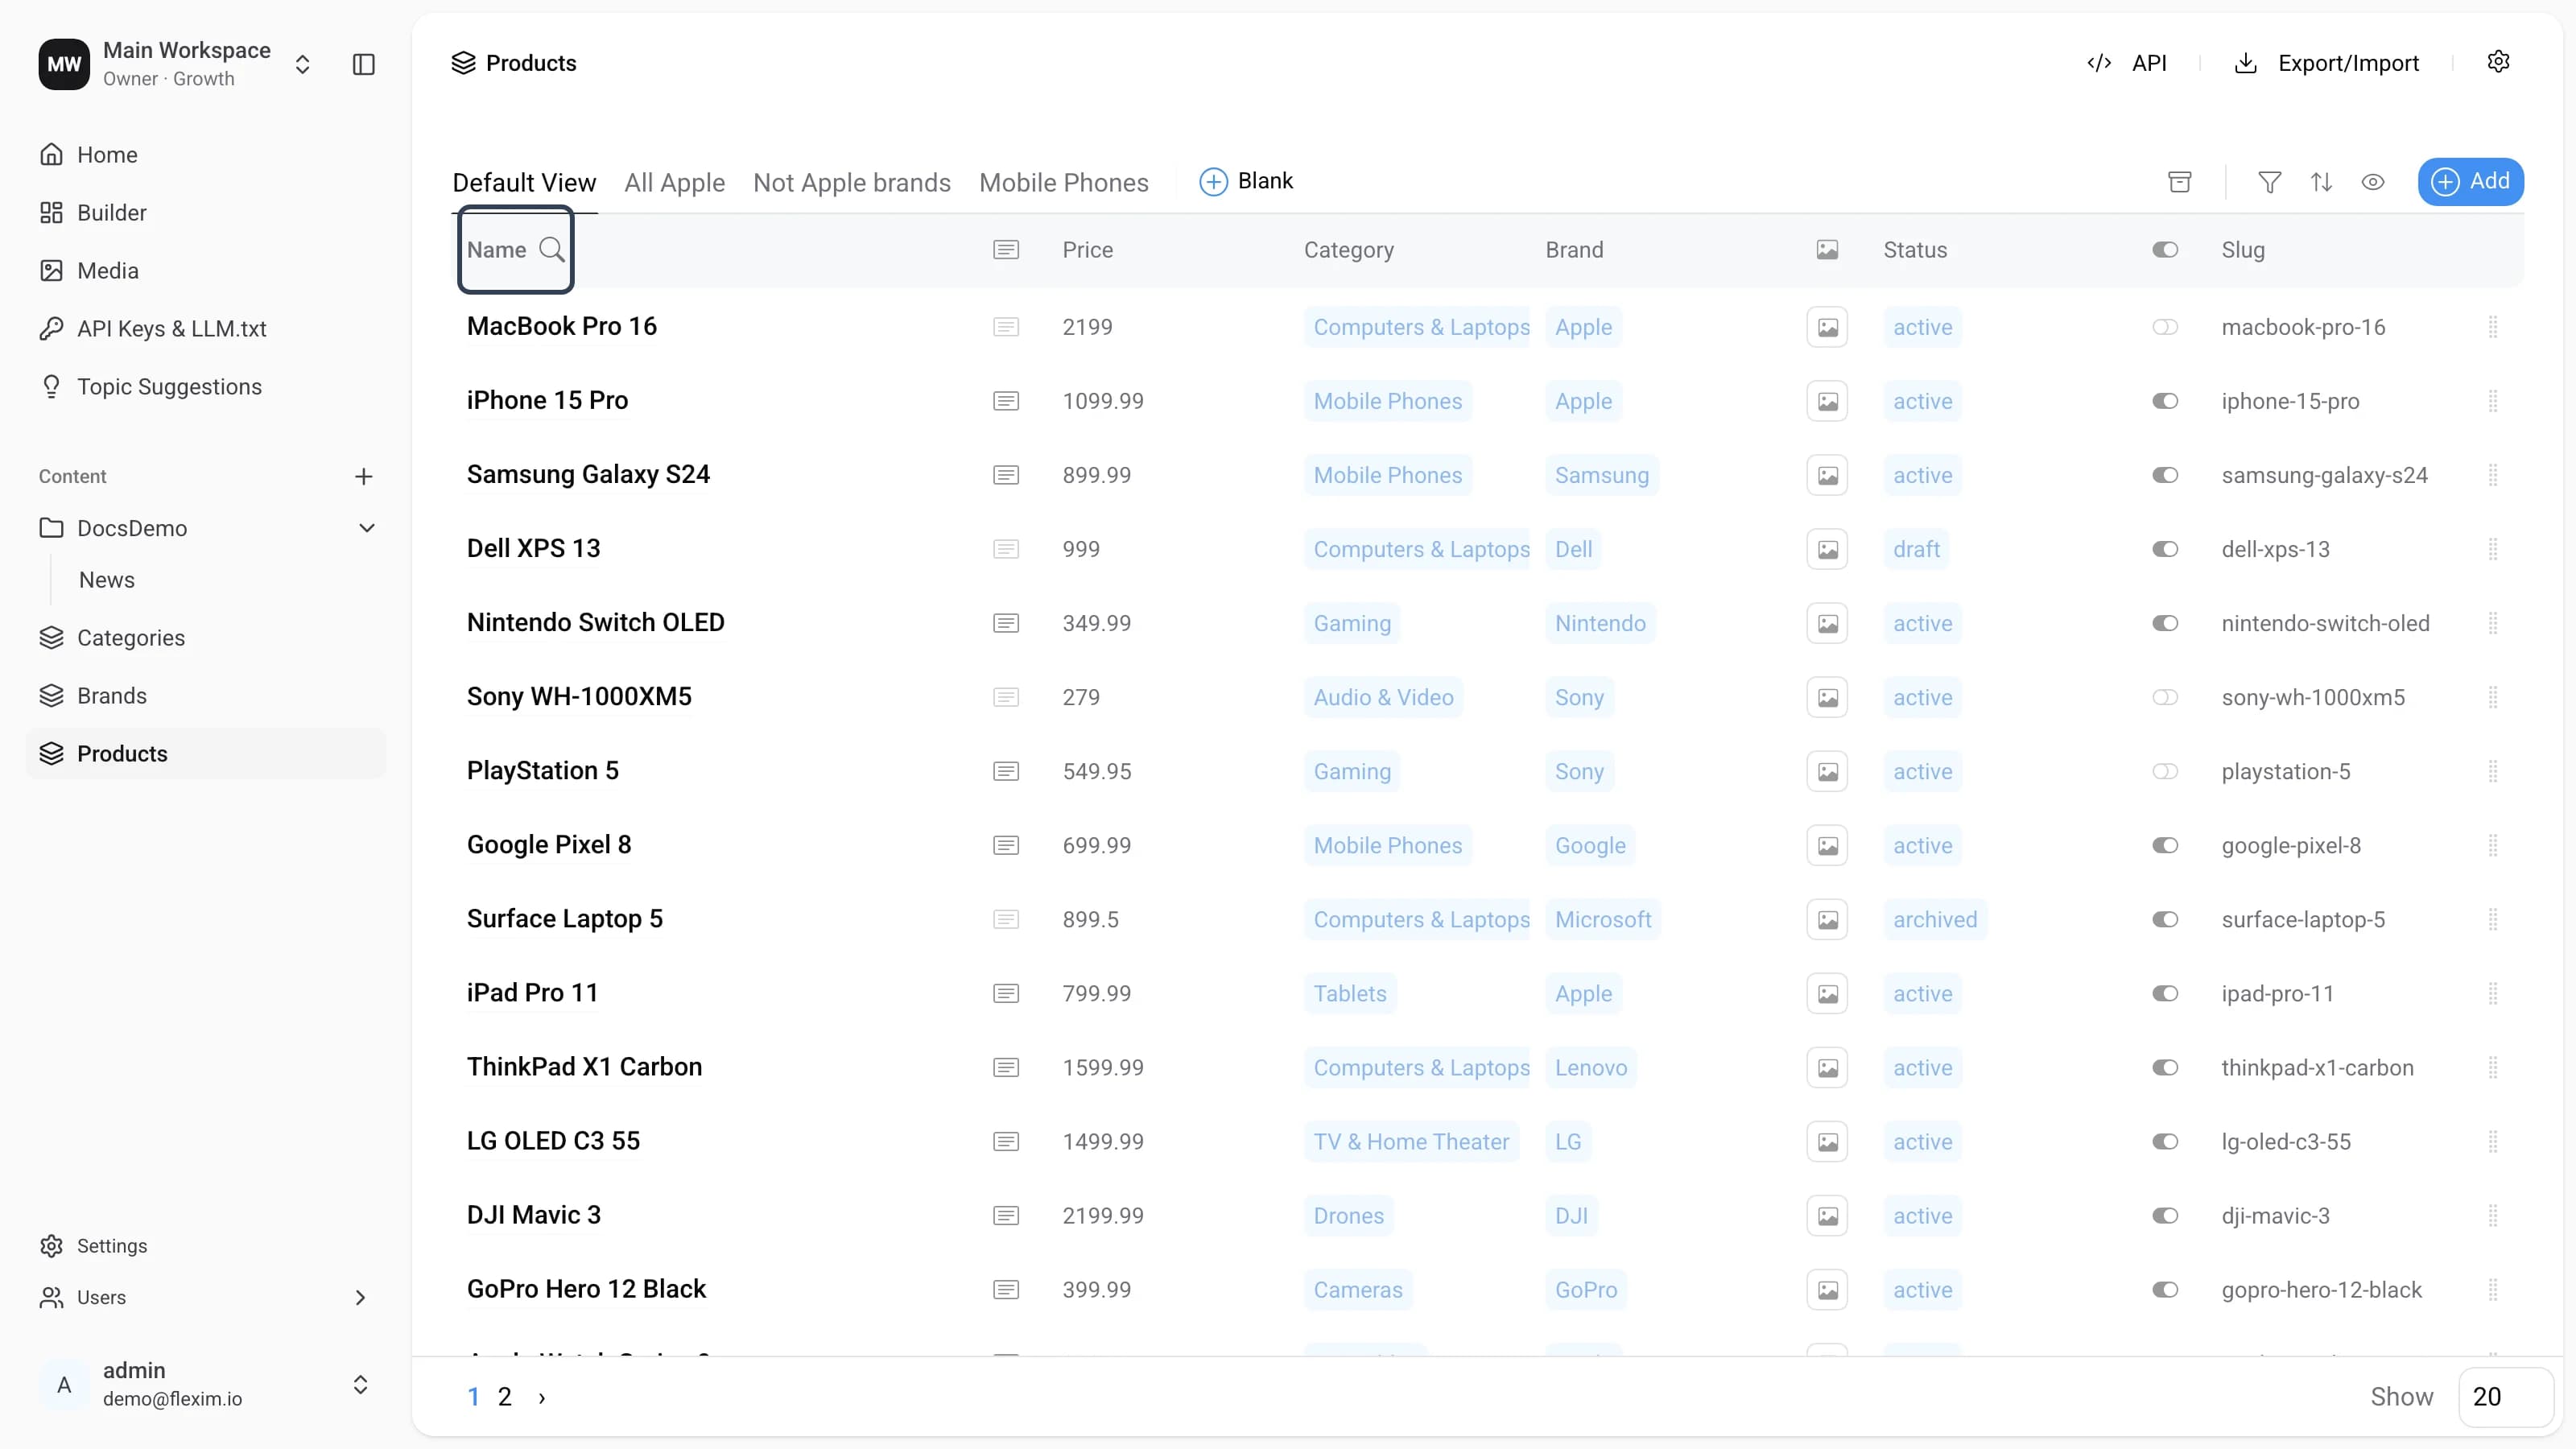The height and width of the screenshot is (1449, 2576).
Task: Expand the Users submenu arrow
Action: click(x=360, y=1297)
